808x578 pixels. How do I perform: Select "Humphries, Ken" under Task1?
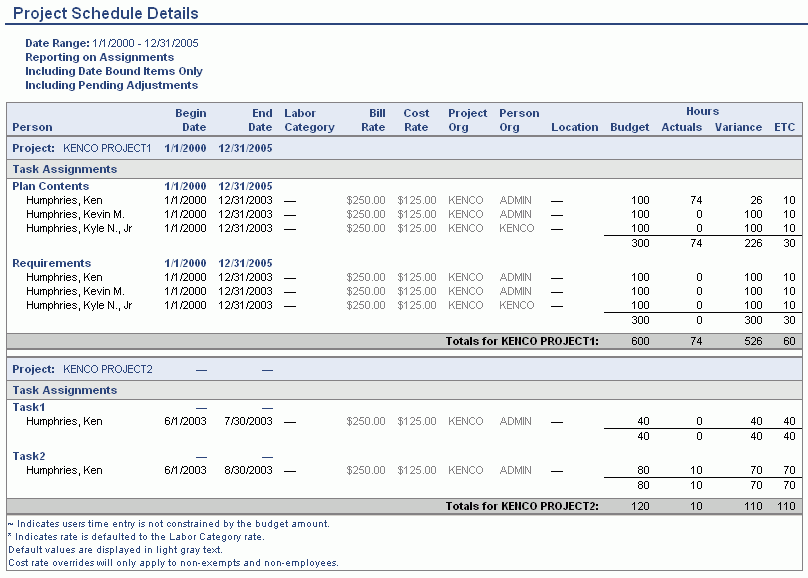pos(64,421)
